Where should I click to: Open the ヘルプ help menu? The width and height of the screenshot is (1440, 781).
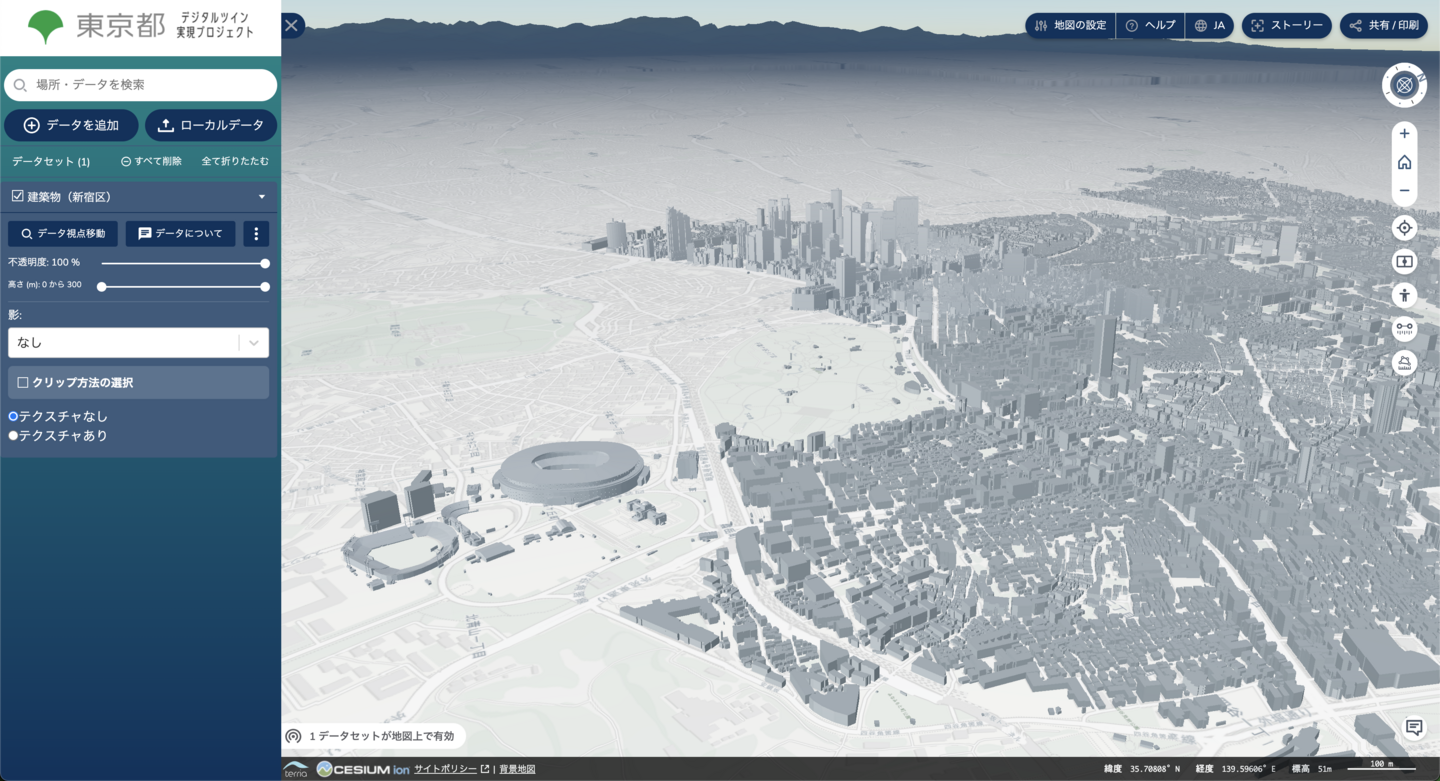1150,25
